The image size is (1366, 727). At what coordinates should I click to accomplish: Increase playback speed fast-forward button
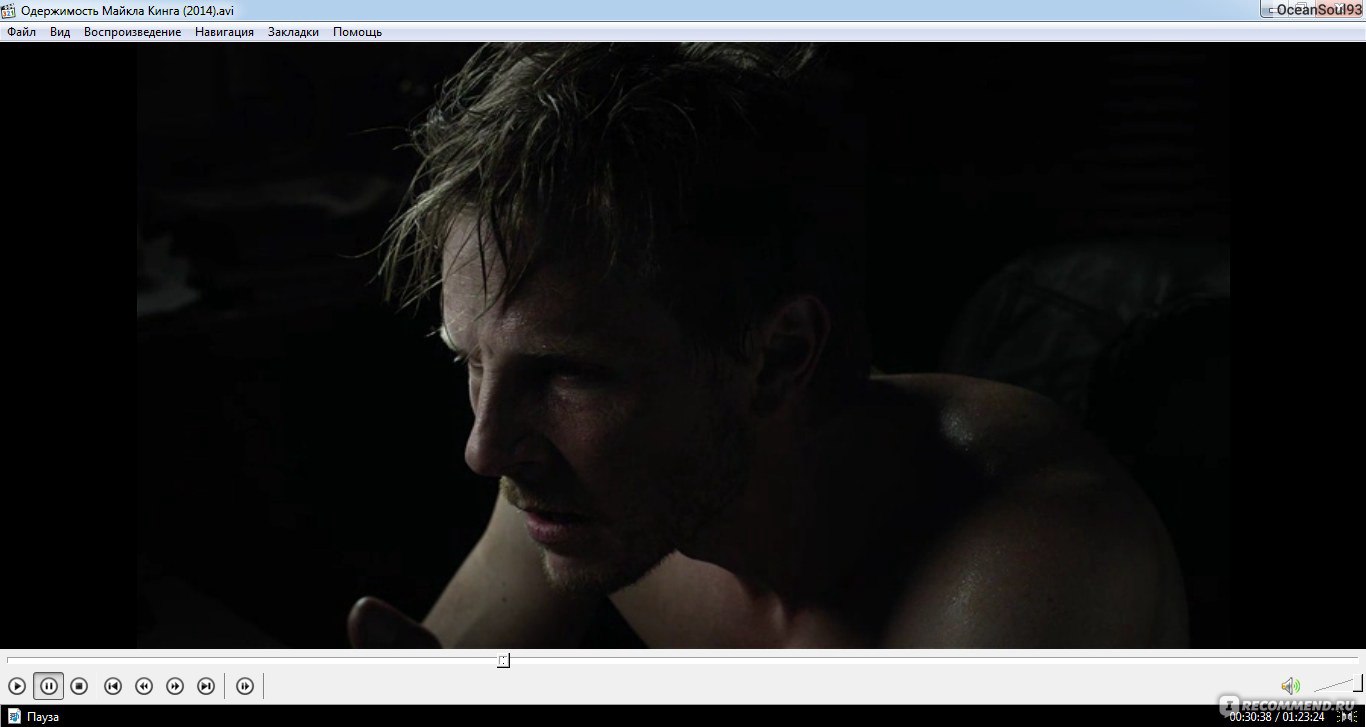[175, 686]
